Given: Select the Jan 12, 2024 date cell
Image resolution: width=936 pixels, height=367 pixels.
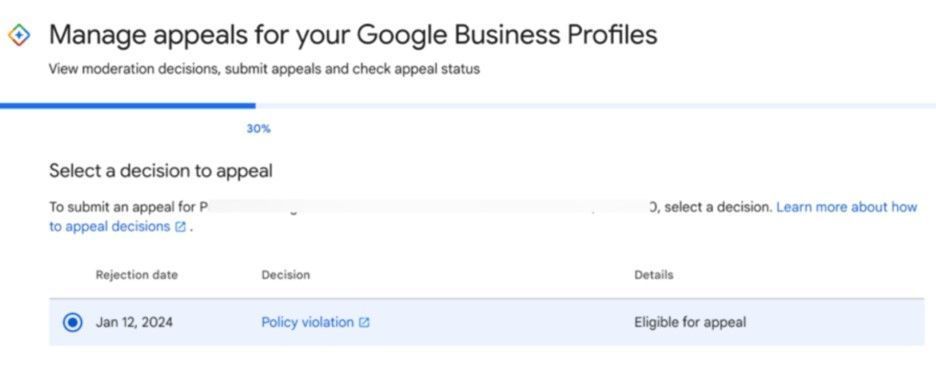Looking at the screenshot, I should point(134,323).
